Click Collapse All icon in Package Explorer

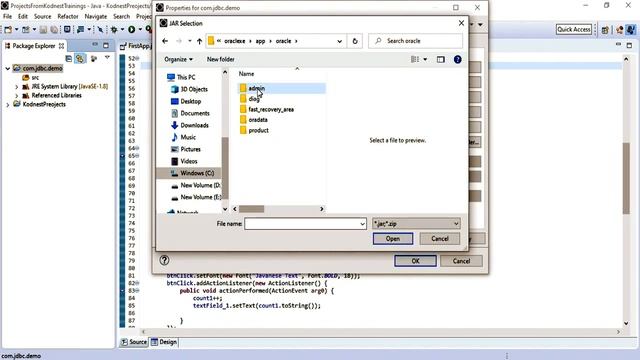click(x=69, y=59)
